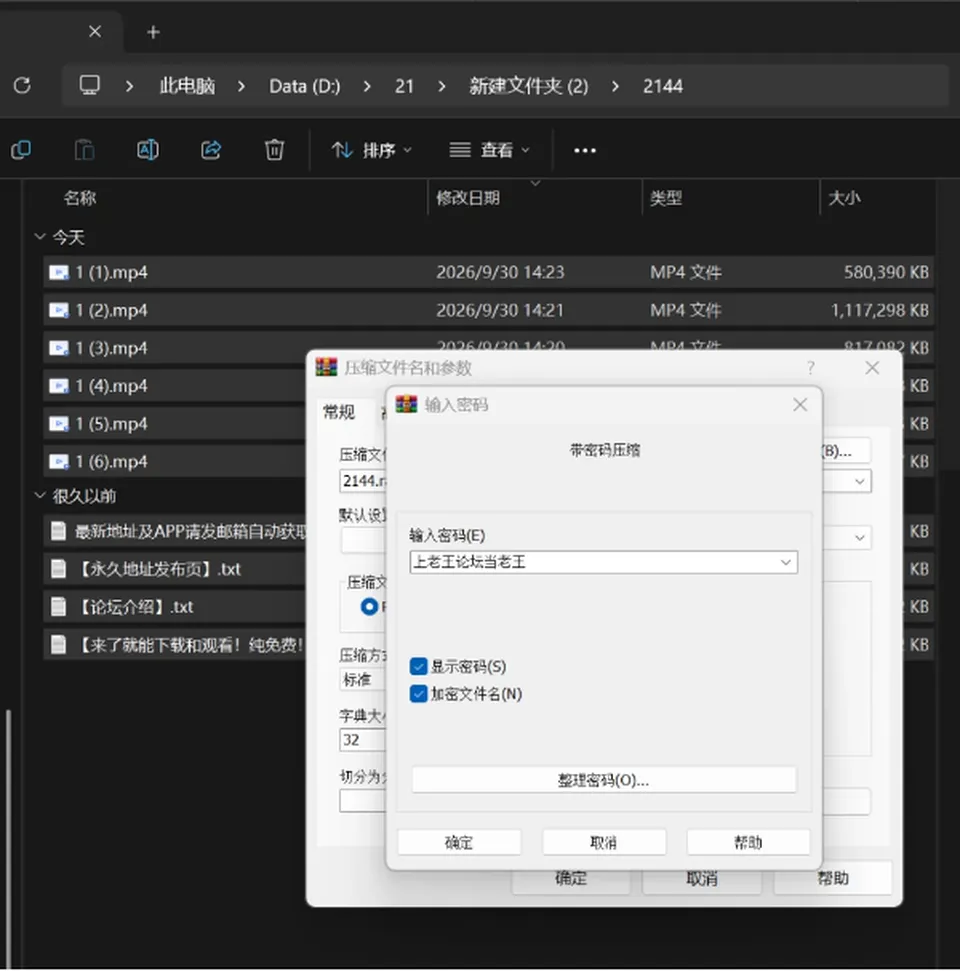
Task: Click 帮助 in the 输入密码 dialog
Action: (748, 842)
